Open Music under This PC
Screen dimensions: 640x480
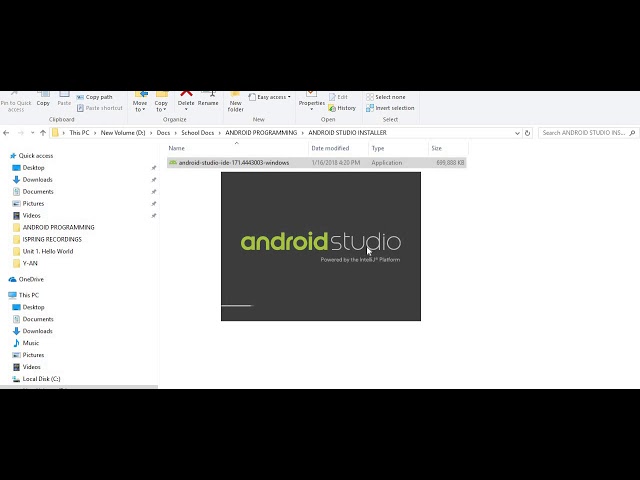[31, 343]
